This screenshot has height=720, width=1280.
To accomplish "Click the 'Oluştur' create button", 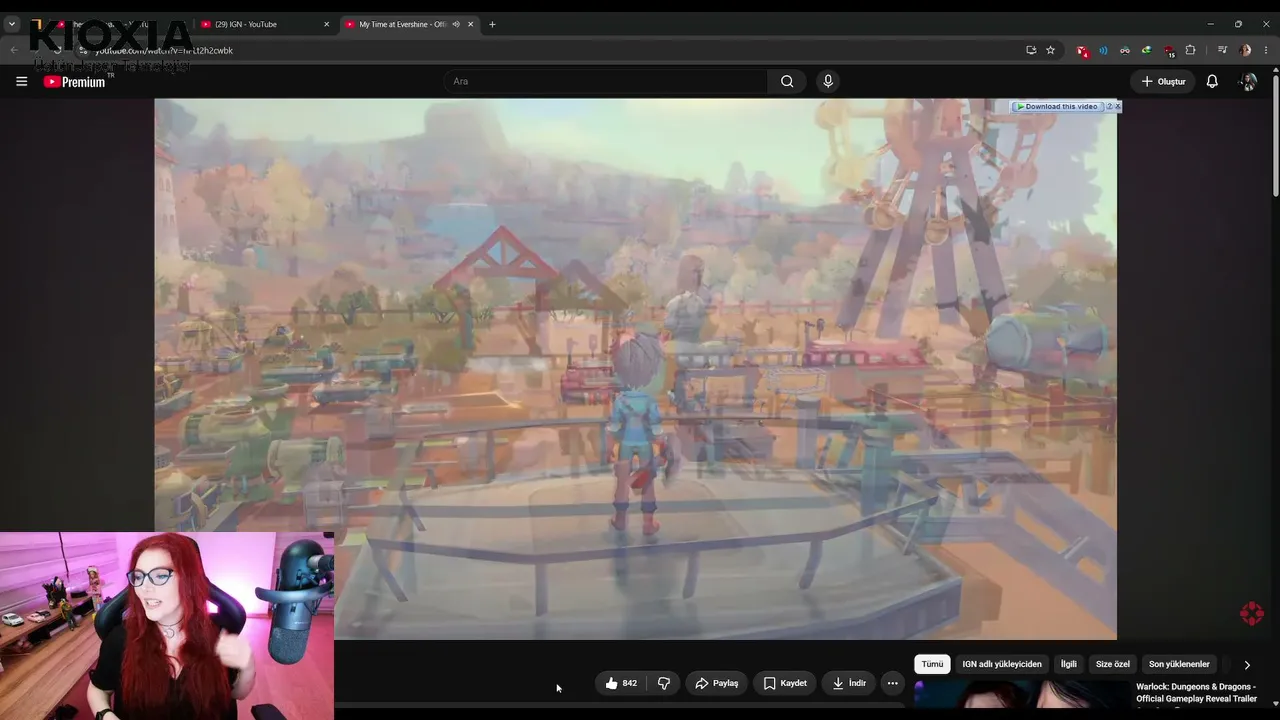I will [x=1163, y=81].
